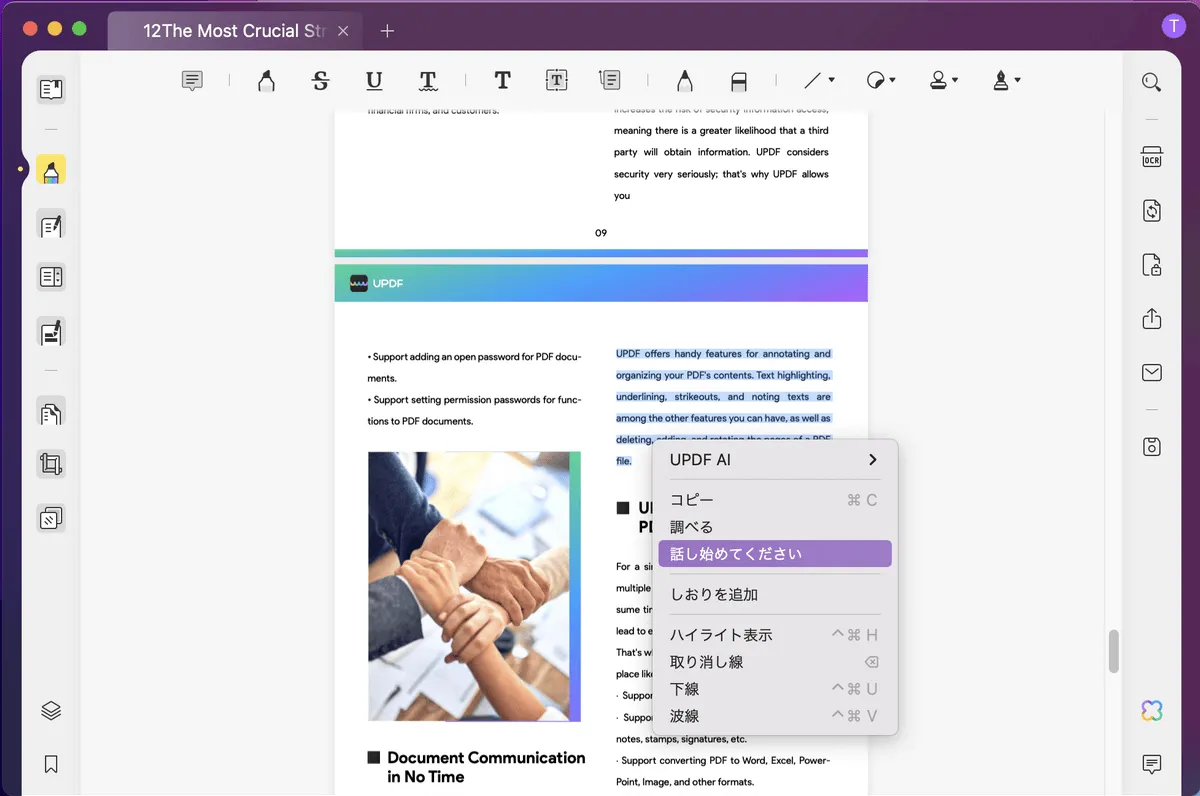The image size is (1200, 796).
Task: Open the Search magnifier icon
Action: [x=1152, y=82]
